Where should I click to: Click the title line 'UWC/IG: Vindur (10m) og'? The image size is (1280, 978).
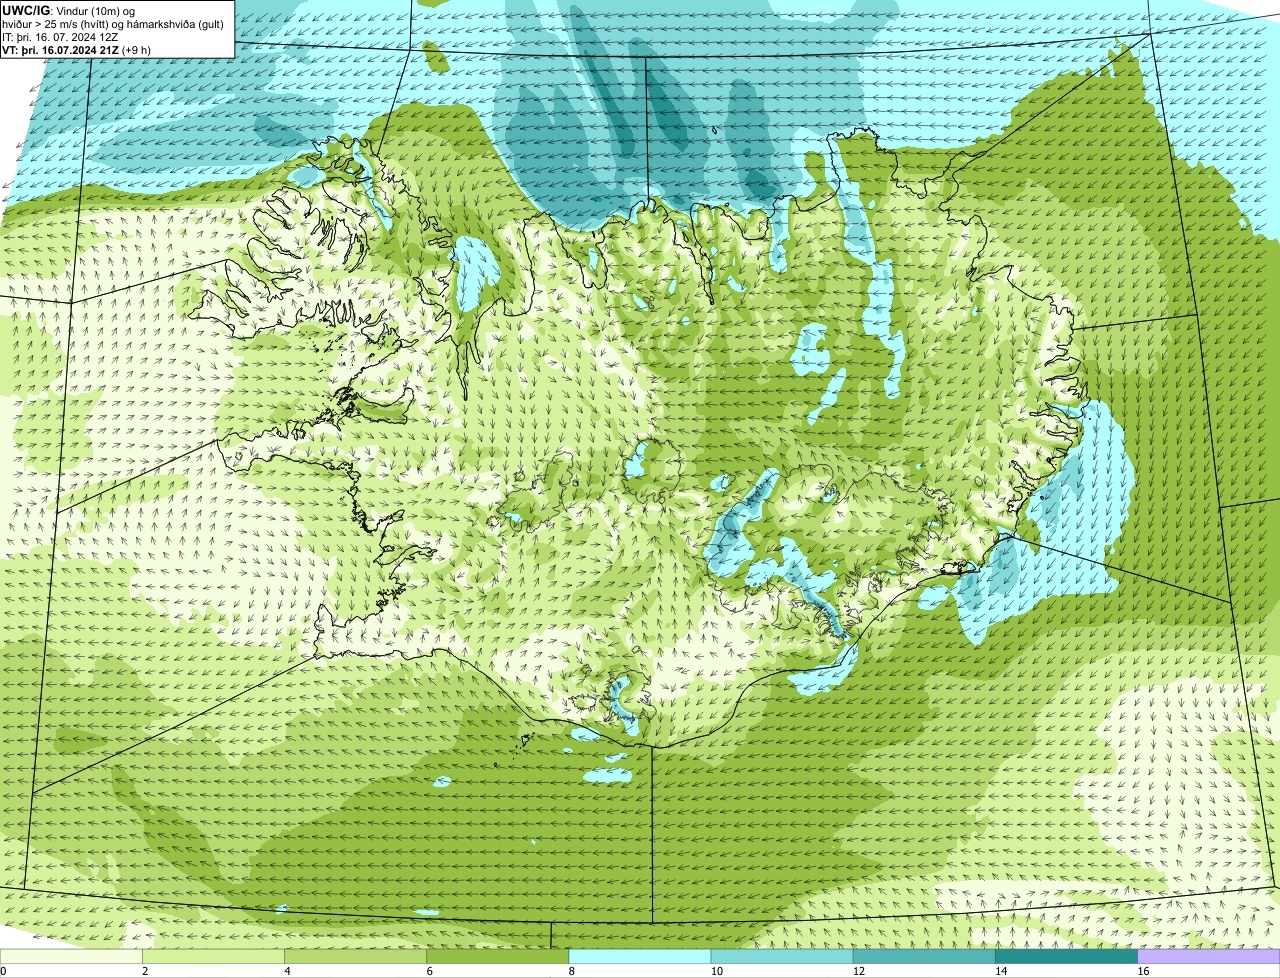coord(68,10)
